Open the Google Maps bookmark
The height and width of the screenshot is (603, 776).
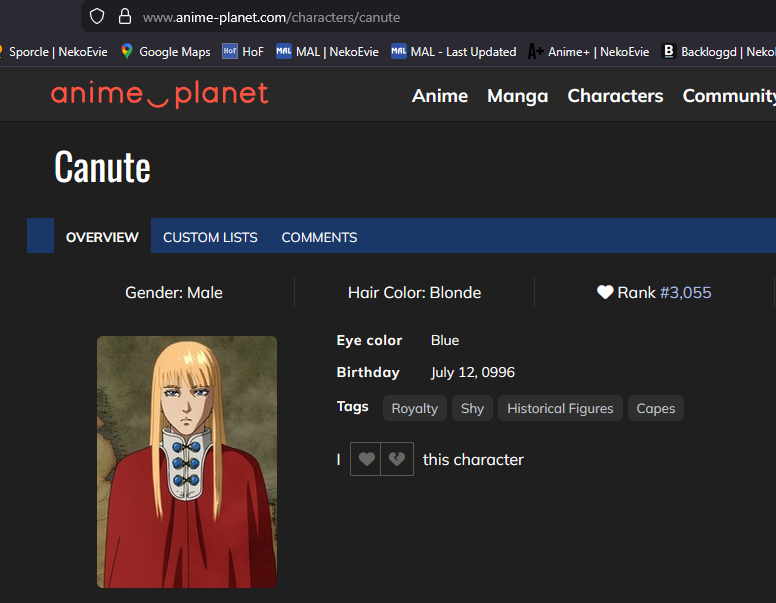coord(166,51)
